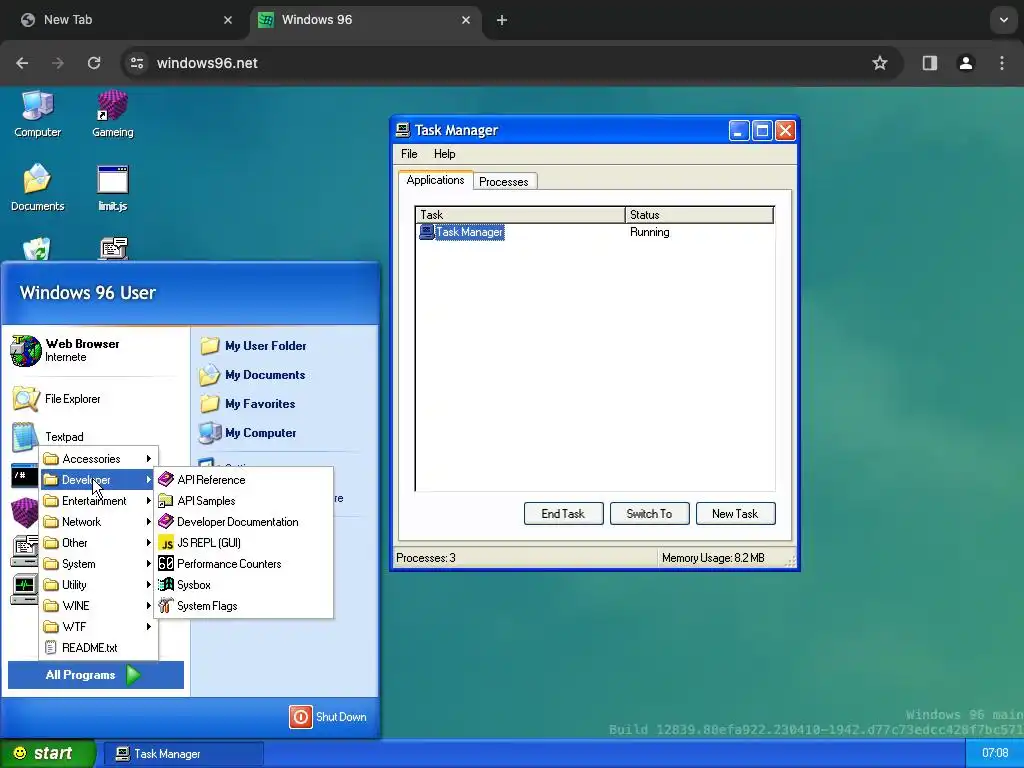This screenshot has width=1024, height=768.
Task: Click the Memory Usage status text
Action: point(713,558)
